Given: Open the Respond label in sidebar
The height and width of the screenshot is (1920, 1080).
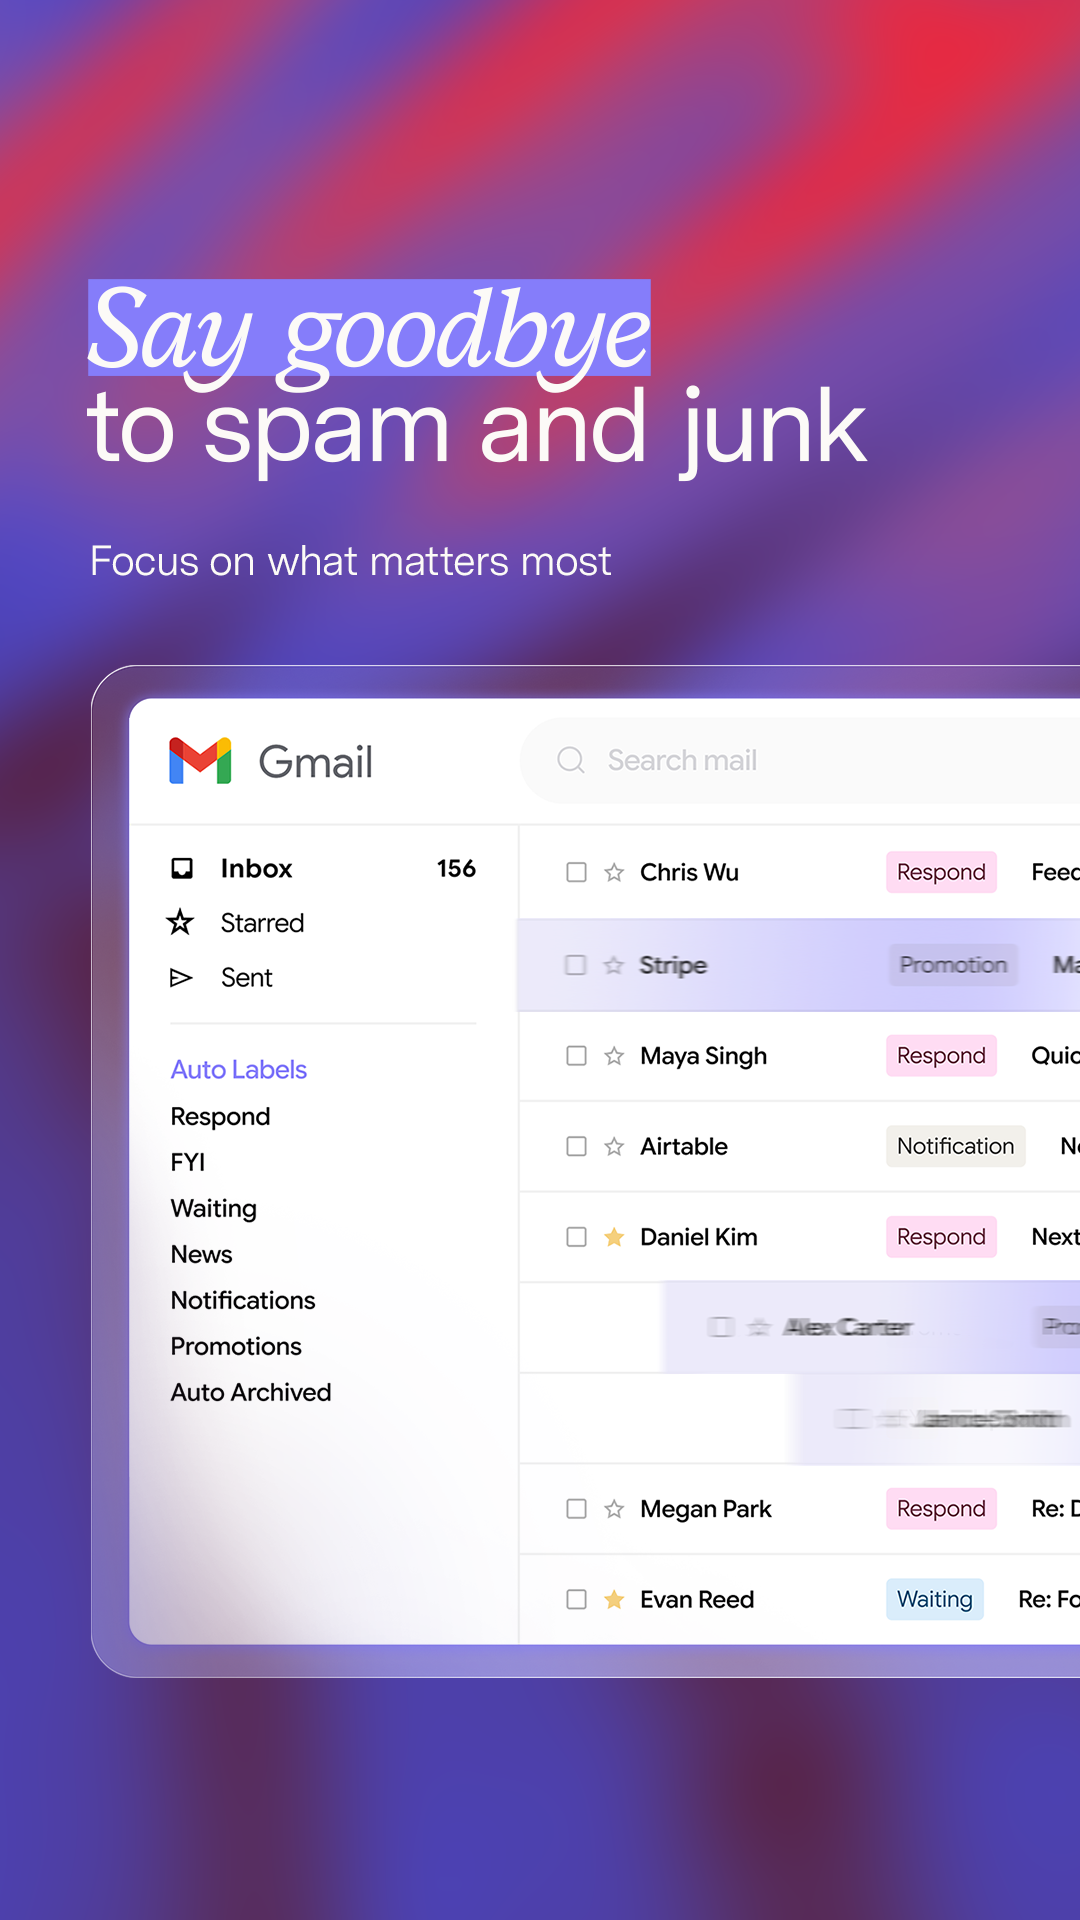Looking at the screenshot, I should (220, 1116).
